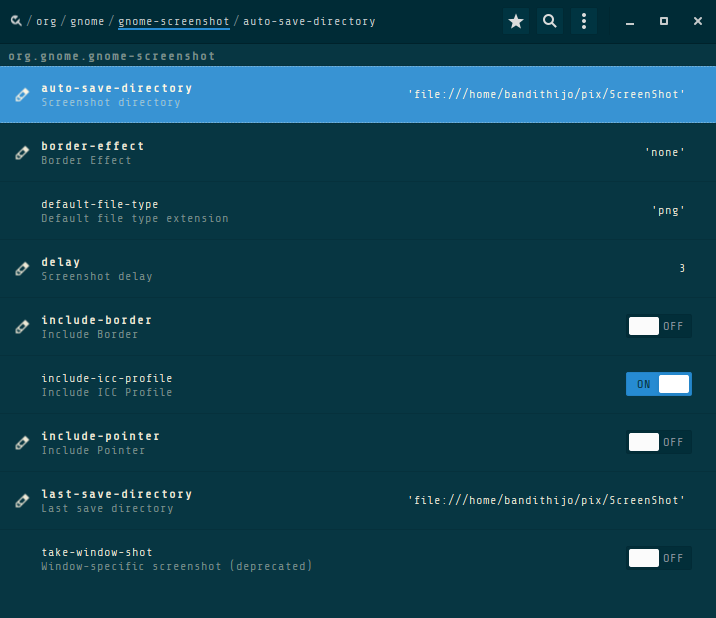The image size is (716, 618).
Task: Go to the gnome path segment
Action: [87, 21]
